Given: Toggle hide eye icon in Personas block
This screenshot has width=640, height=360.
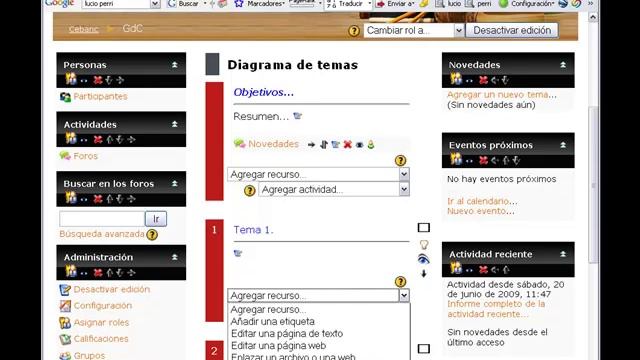Looking at the screenshot, I should 84,81.
